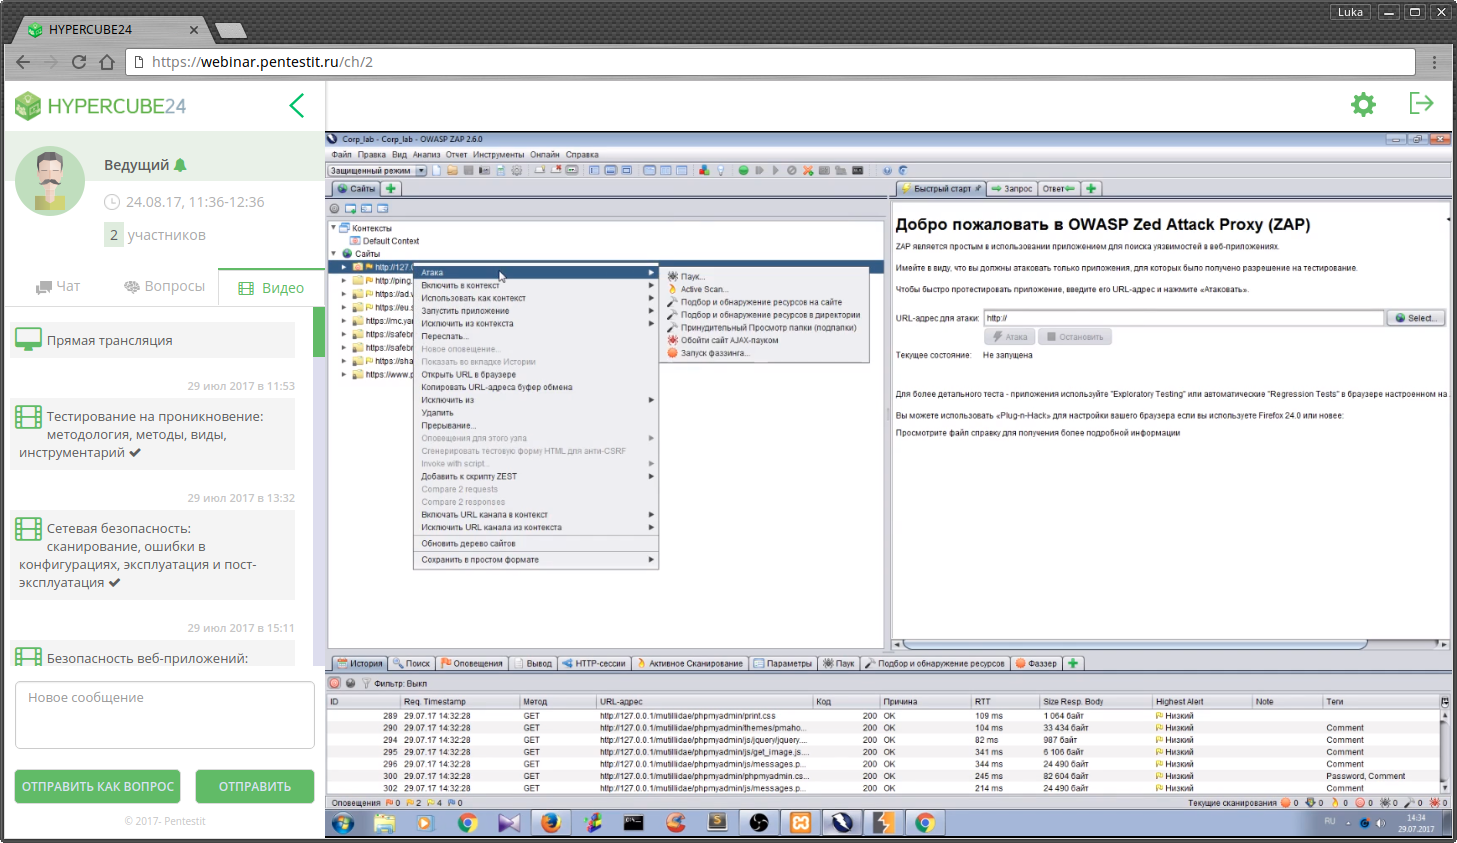This screenshot has height=843, width=1457.
Task: Click the green plus icon after Фаззер tab
Action: click(x=1073, y=663)
